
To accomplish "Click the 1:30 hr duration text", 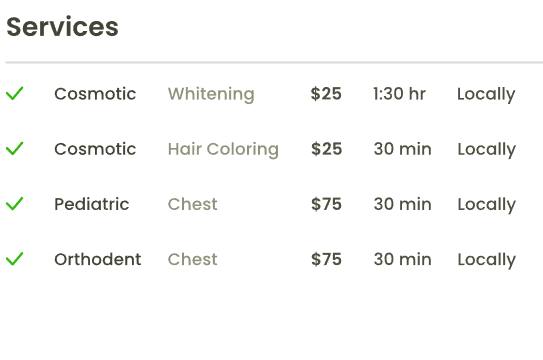I will tap(400, 94).
